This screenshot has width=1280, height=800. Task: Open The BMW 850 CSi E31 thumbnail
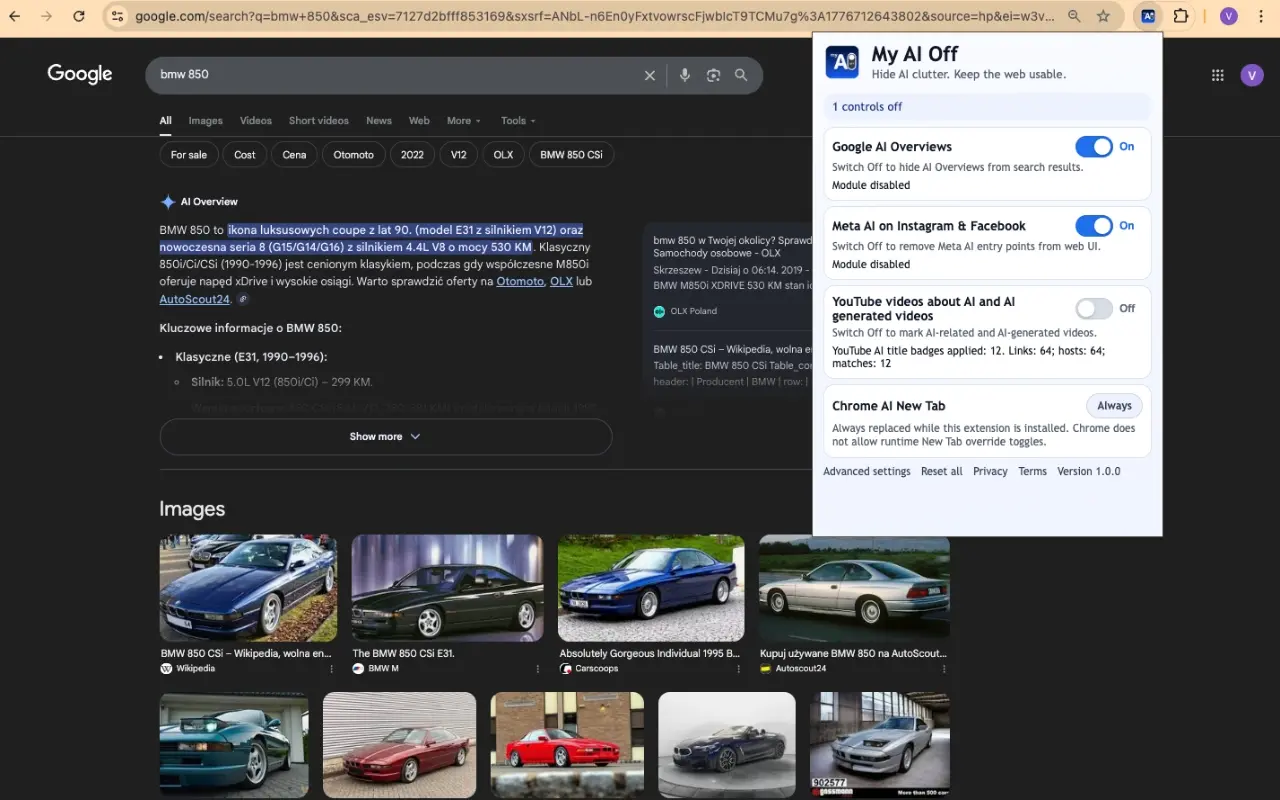[447, 588]
